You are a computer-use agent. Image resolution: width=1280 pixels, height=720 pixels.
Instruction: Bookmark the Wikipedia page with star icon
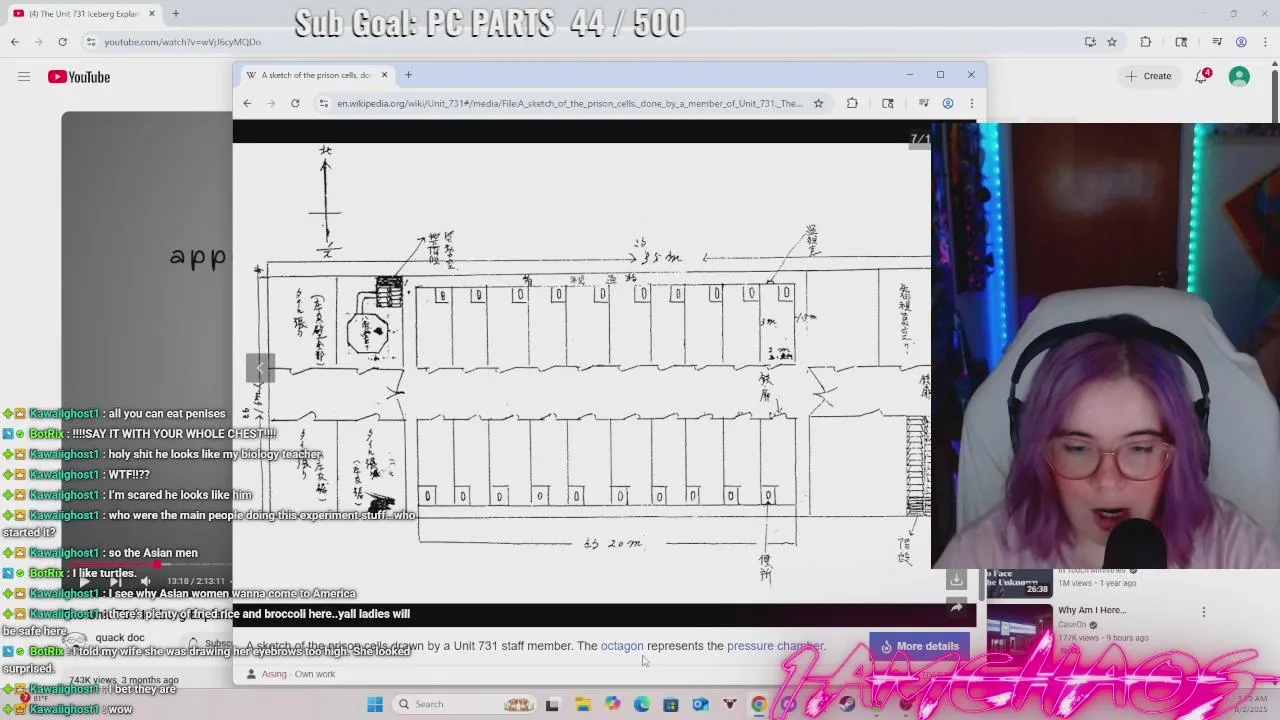(x=818, y=103)
